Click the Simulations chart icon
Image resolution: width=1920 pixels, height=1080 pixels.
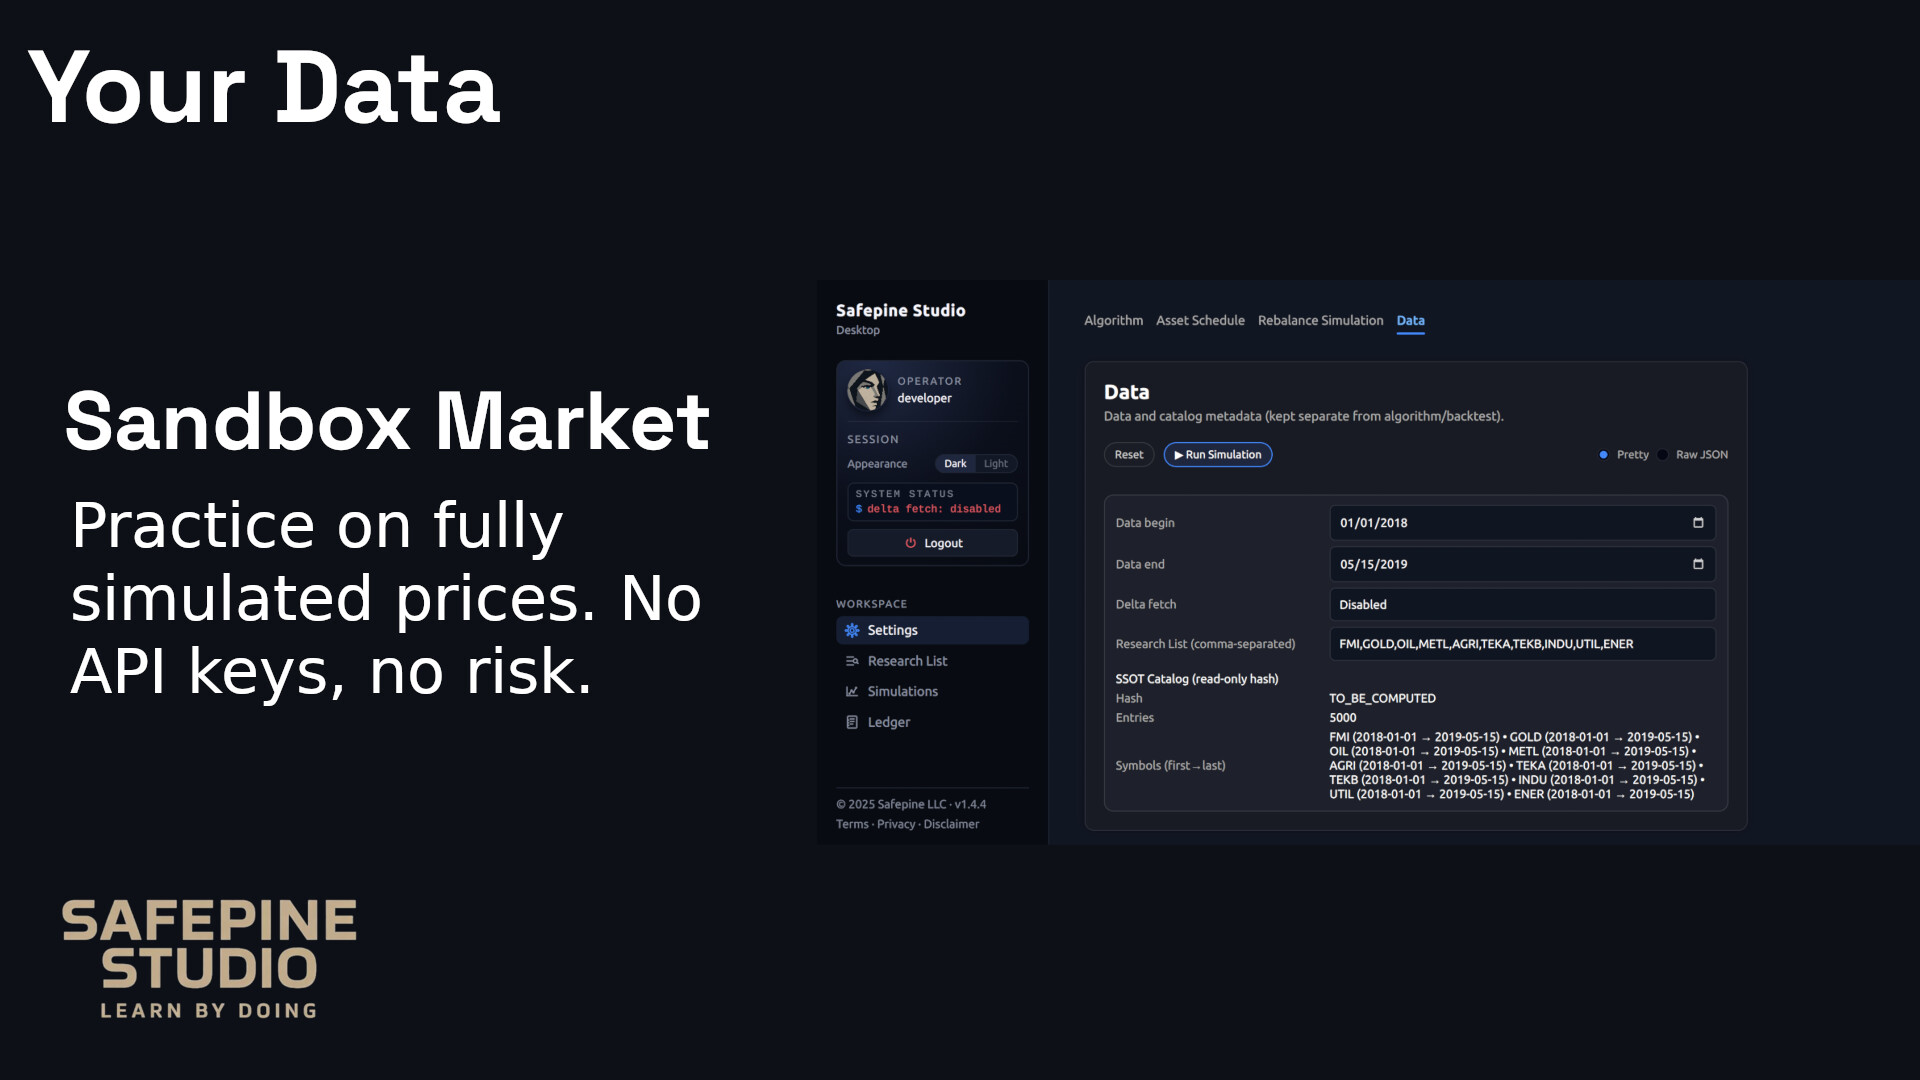pos(852,691)
